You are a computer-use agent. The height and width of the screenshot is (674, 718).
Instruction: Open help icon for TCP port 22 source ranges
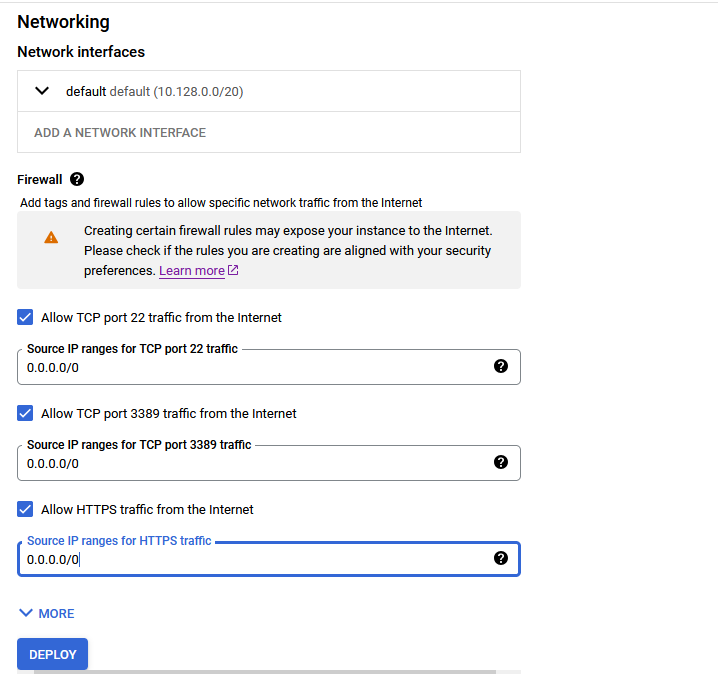pos(501,366)
